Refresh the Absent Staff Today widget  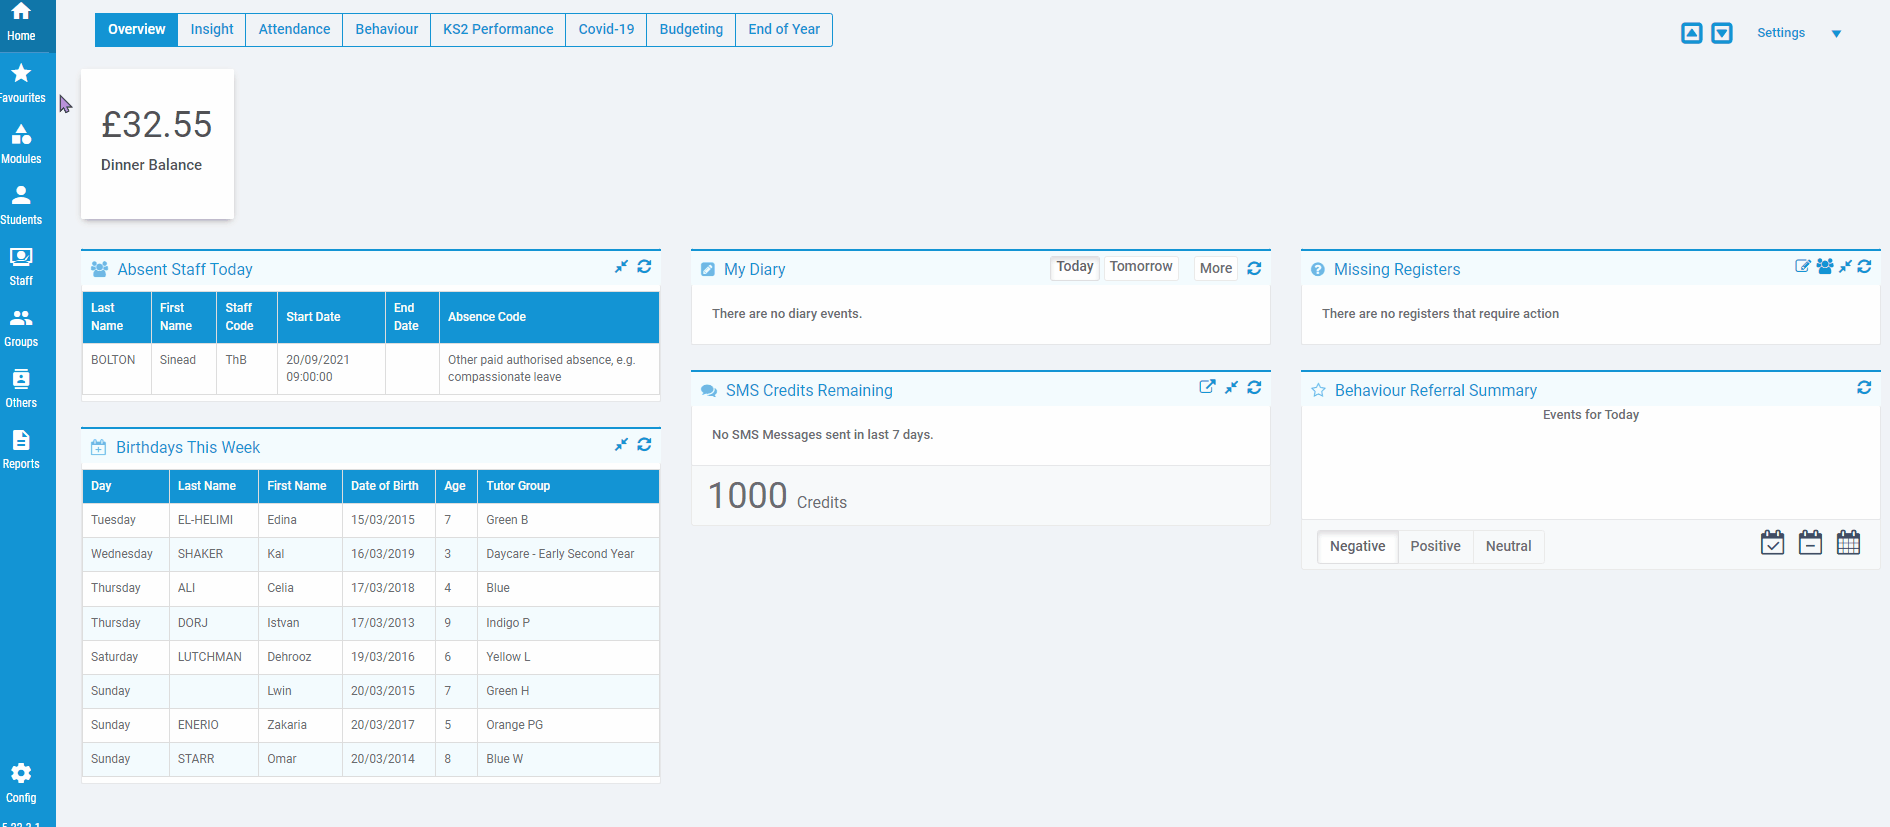(x=644, y=267)
